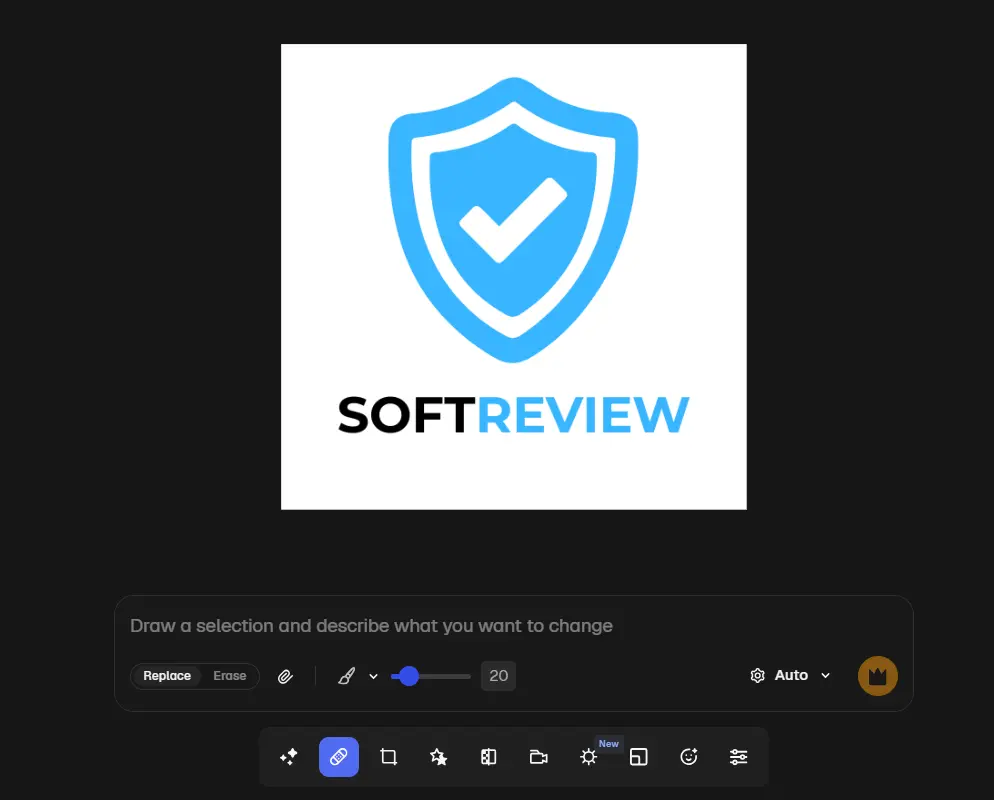Click the prompt description text field

coord(513,626)
